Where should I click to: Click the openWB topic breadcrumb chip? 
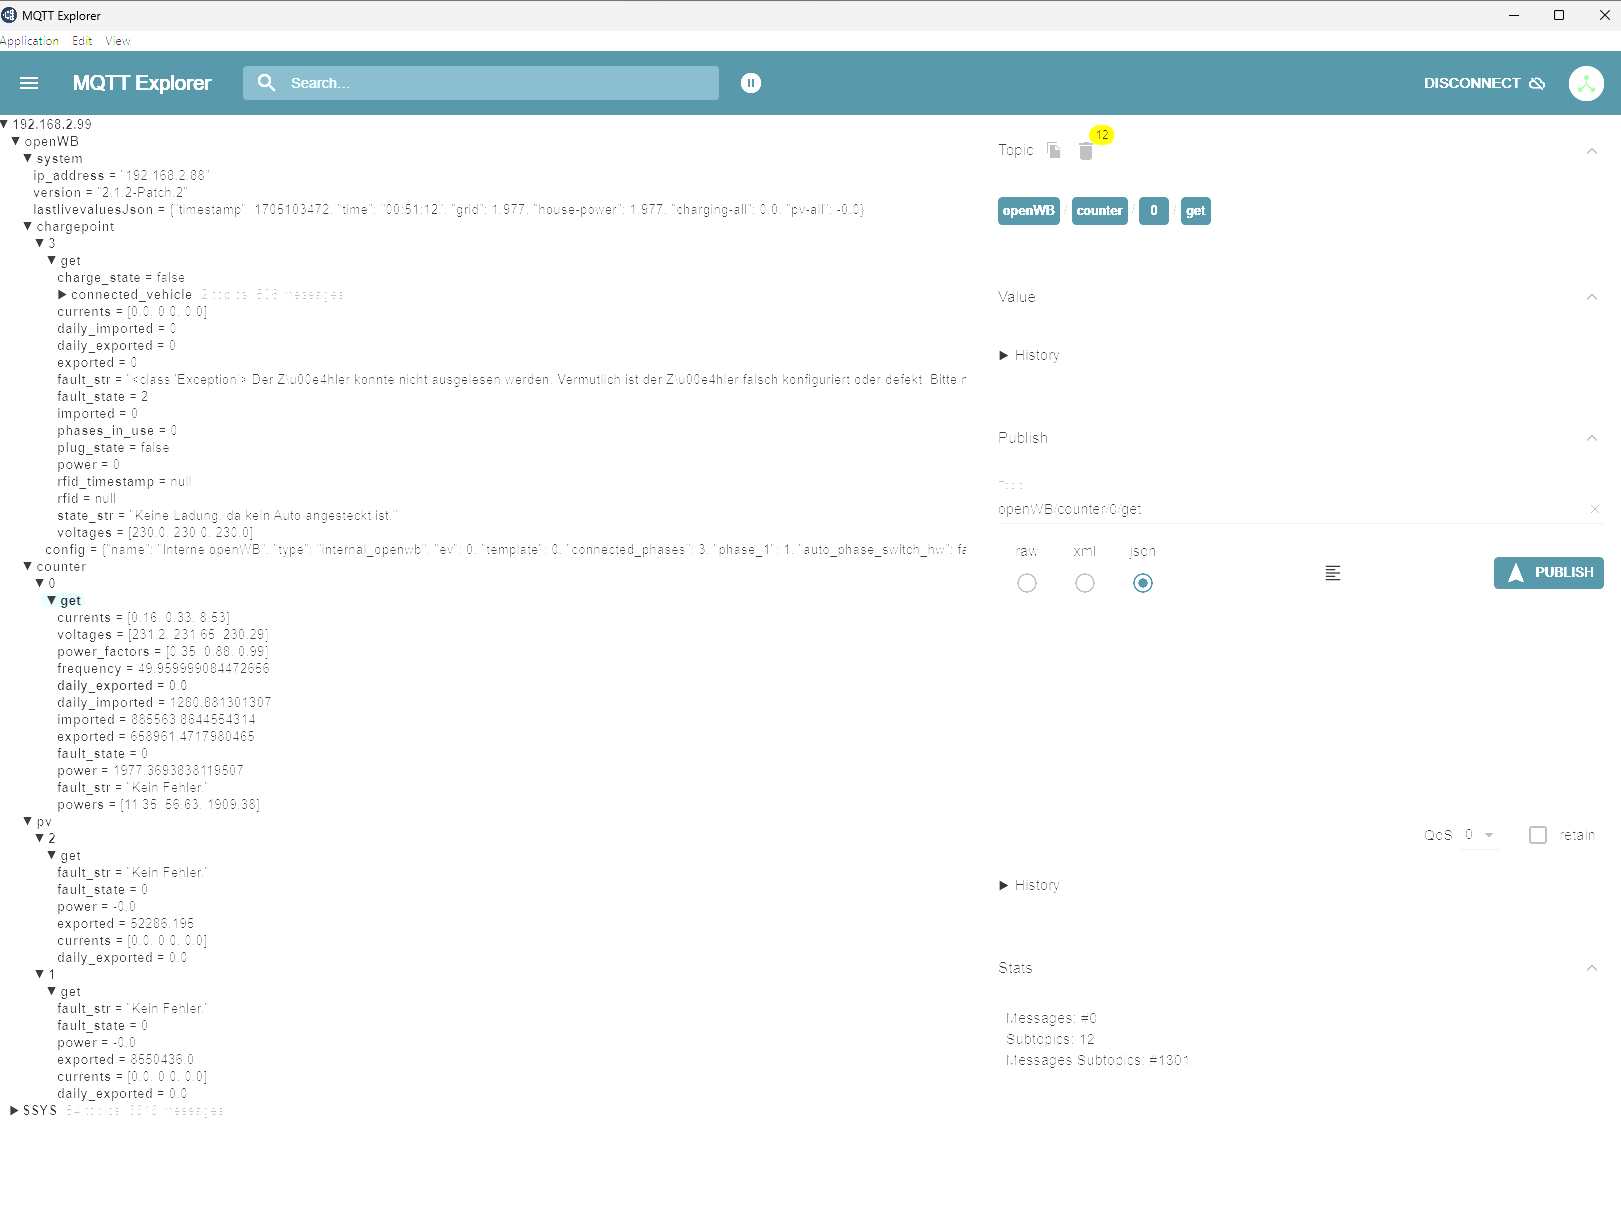(x=1029, y=211)
